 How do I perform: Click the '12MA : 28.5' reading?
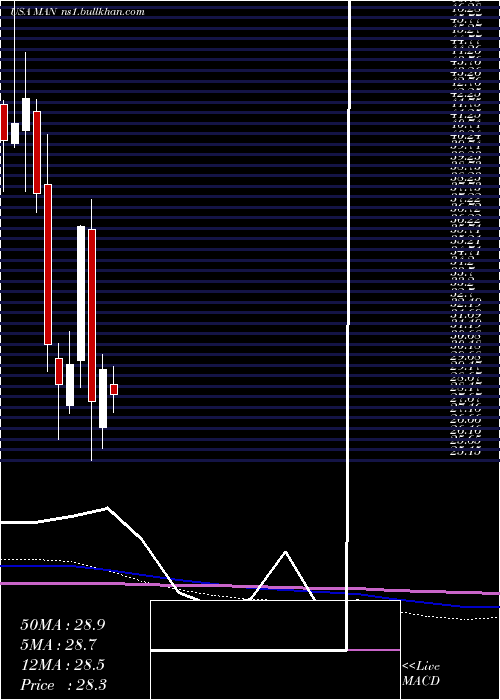pos(63,665)
